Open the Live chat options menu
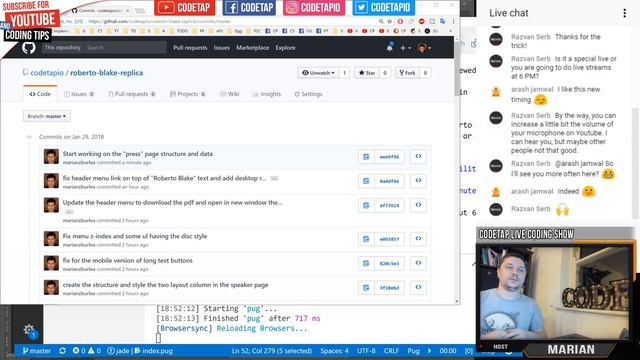Screen dimensions: 640x360 pyautogui.click(x=624, y=13)
